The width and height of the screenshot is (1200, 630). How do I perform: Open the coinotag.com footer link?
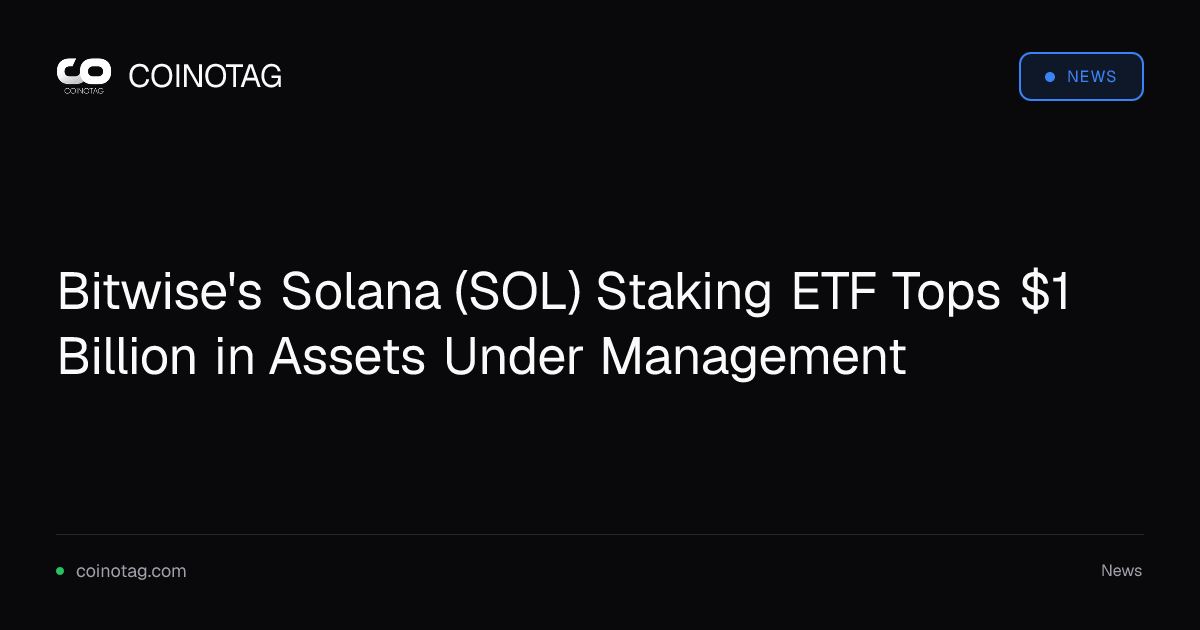pos(131,571)
